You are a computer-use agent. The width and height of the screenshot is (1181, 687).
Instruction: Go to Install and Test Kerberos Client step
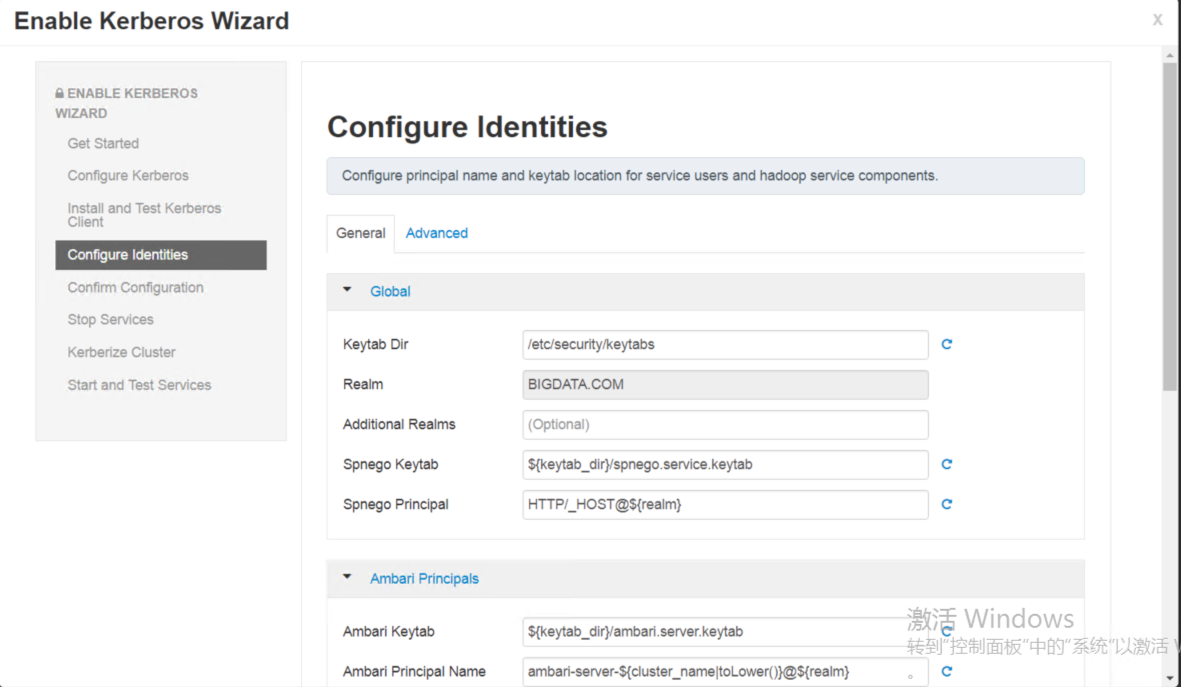pos(144,214)
